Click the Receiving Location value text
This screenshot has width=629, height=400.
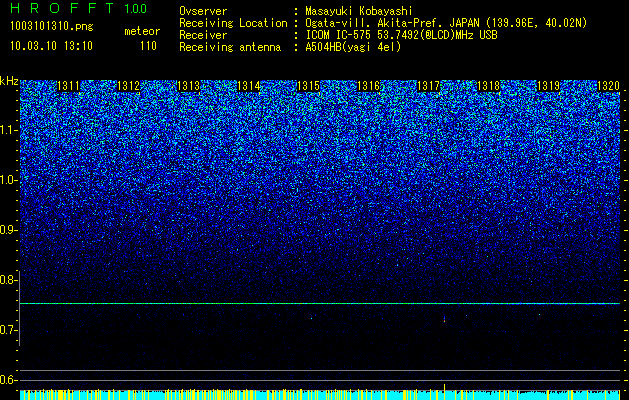click(446, 23)
